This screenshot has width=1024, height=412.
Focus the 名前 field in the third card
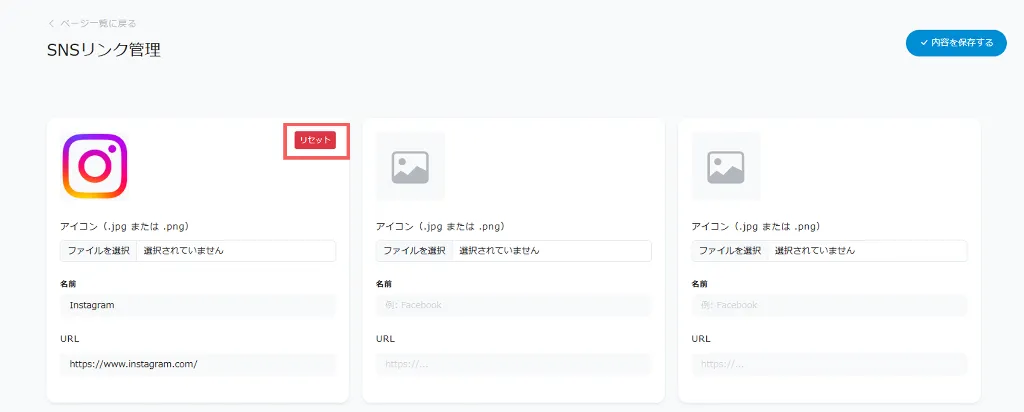(829, 305)
